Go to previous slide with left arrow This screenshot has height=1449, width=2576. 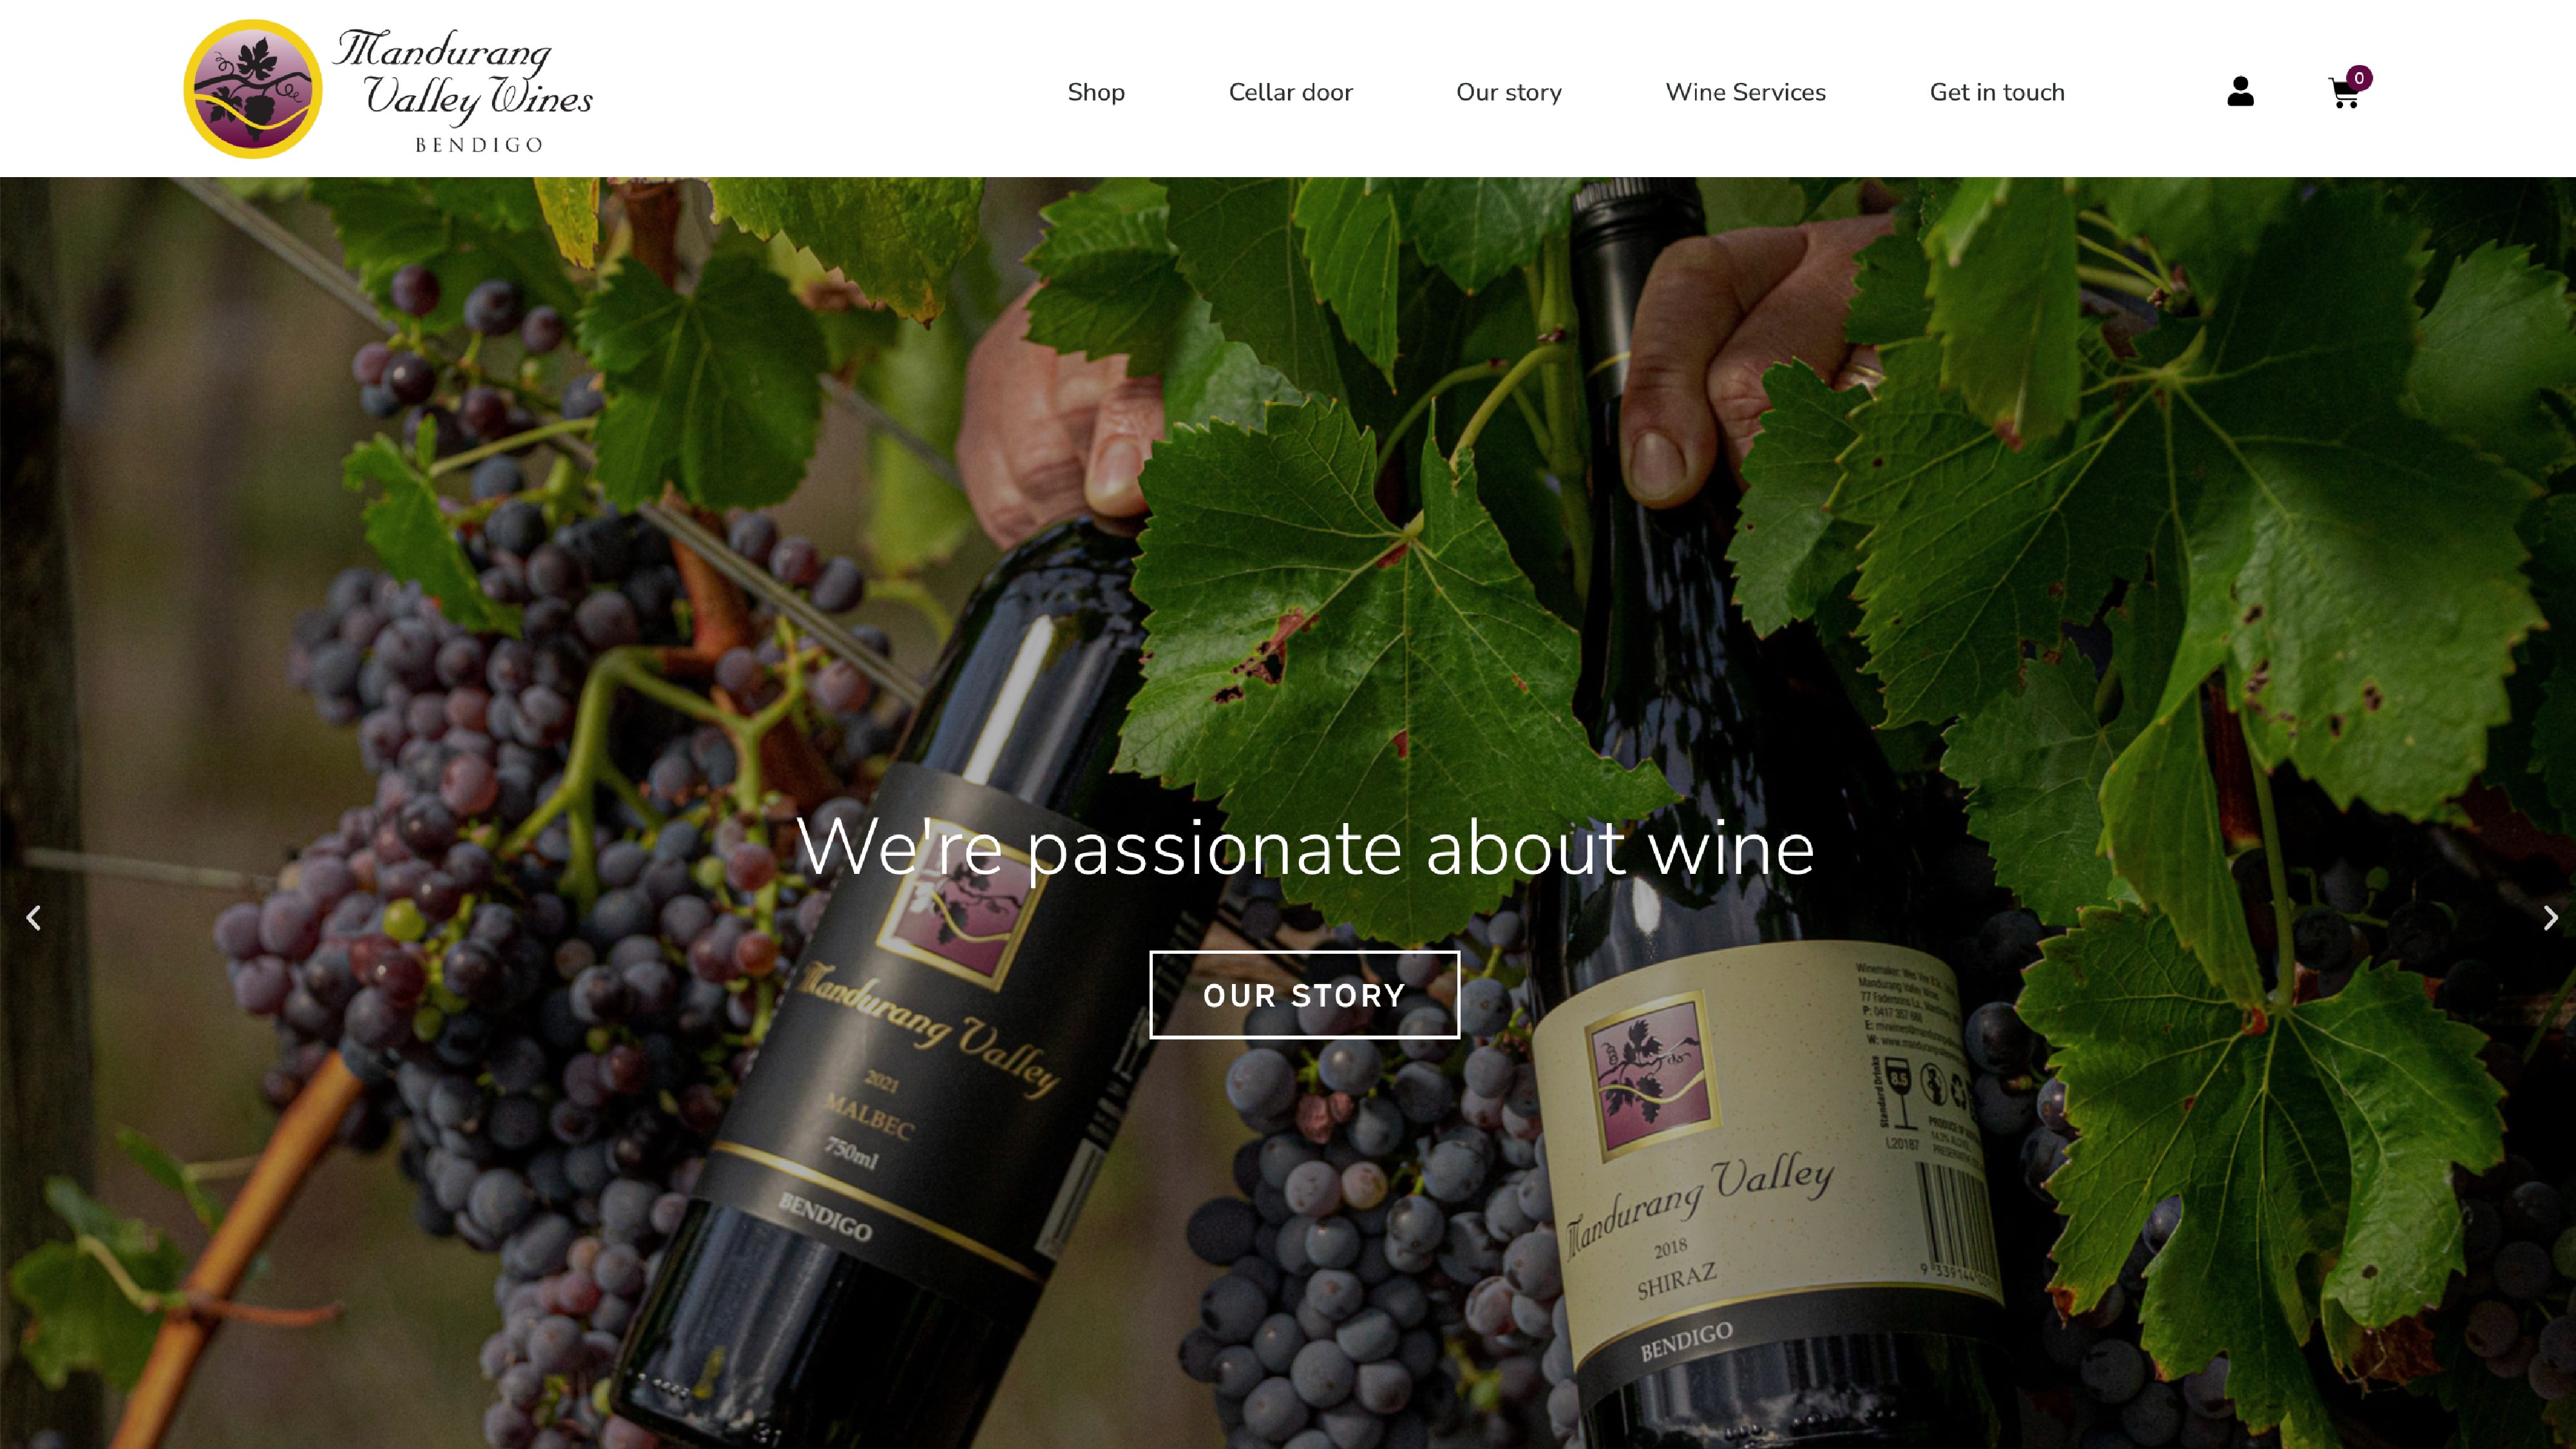pyautogui.click(x=33, y=917)
